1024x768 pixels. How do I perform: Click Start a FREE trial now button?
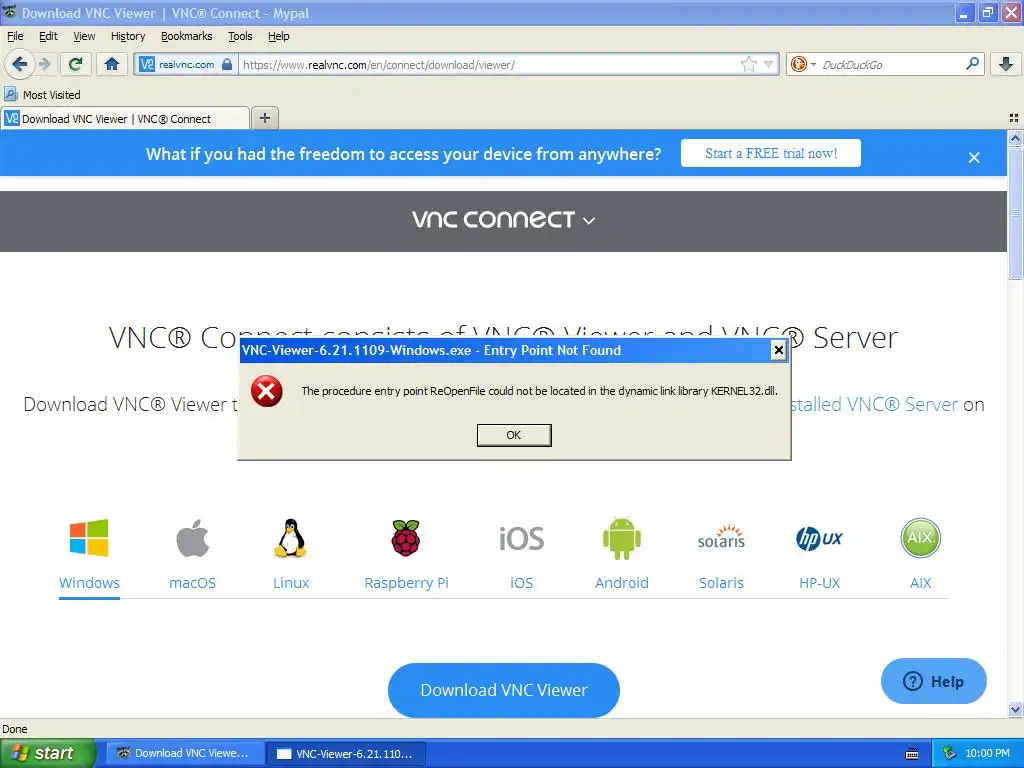point(771,153)
